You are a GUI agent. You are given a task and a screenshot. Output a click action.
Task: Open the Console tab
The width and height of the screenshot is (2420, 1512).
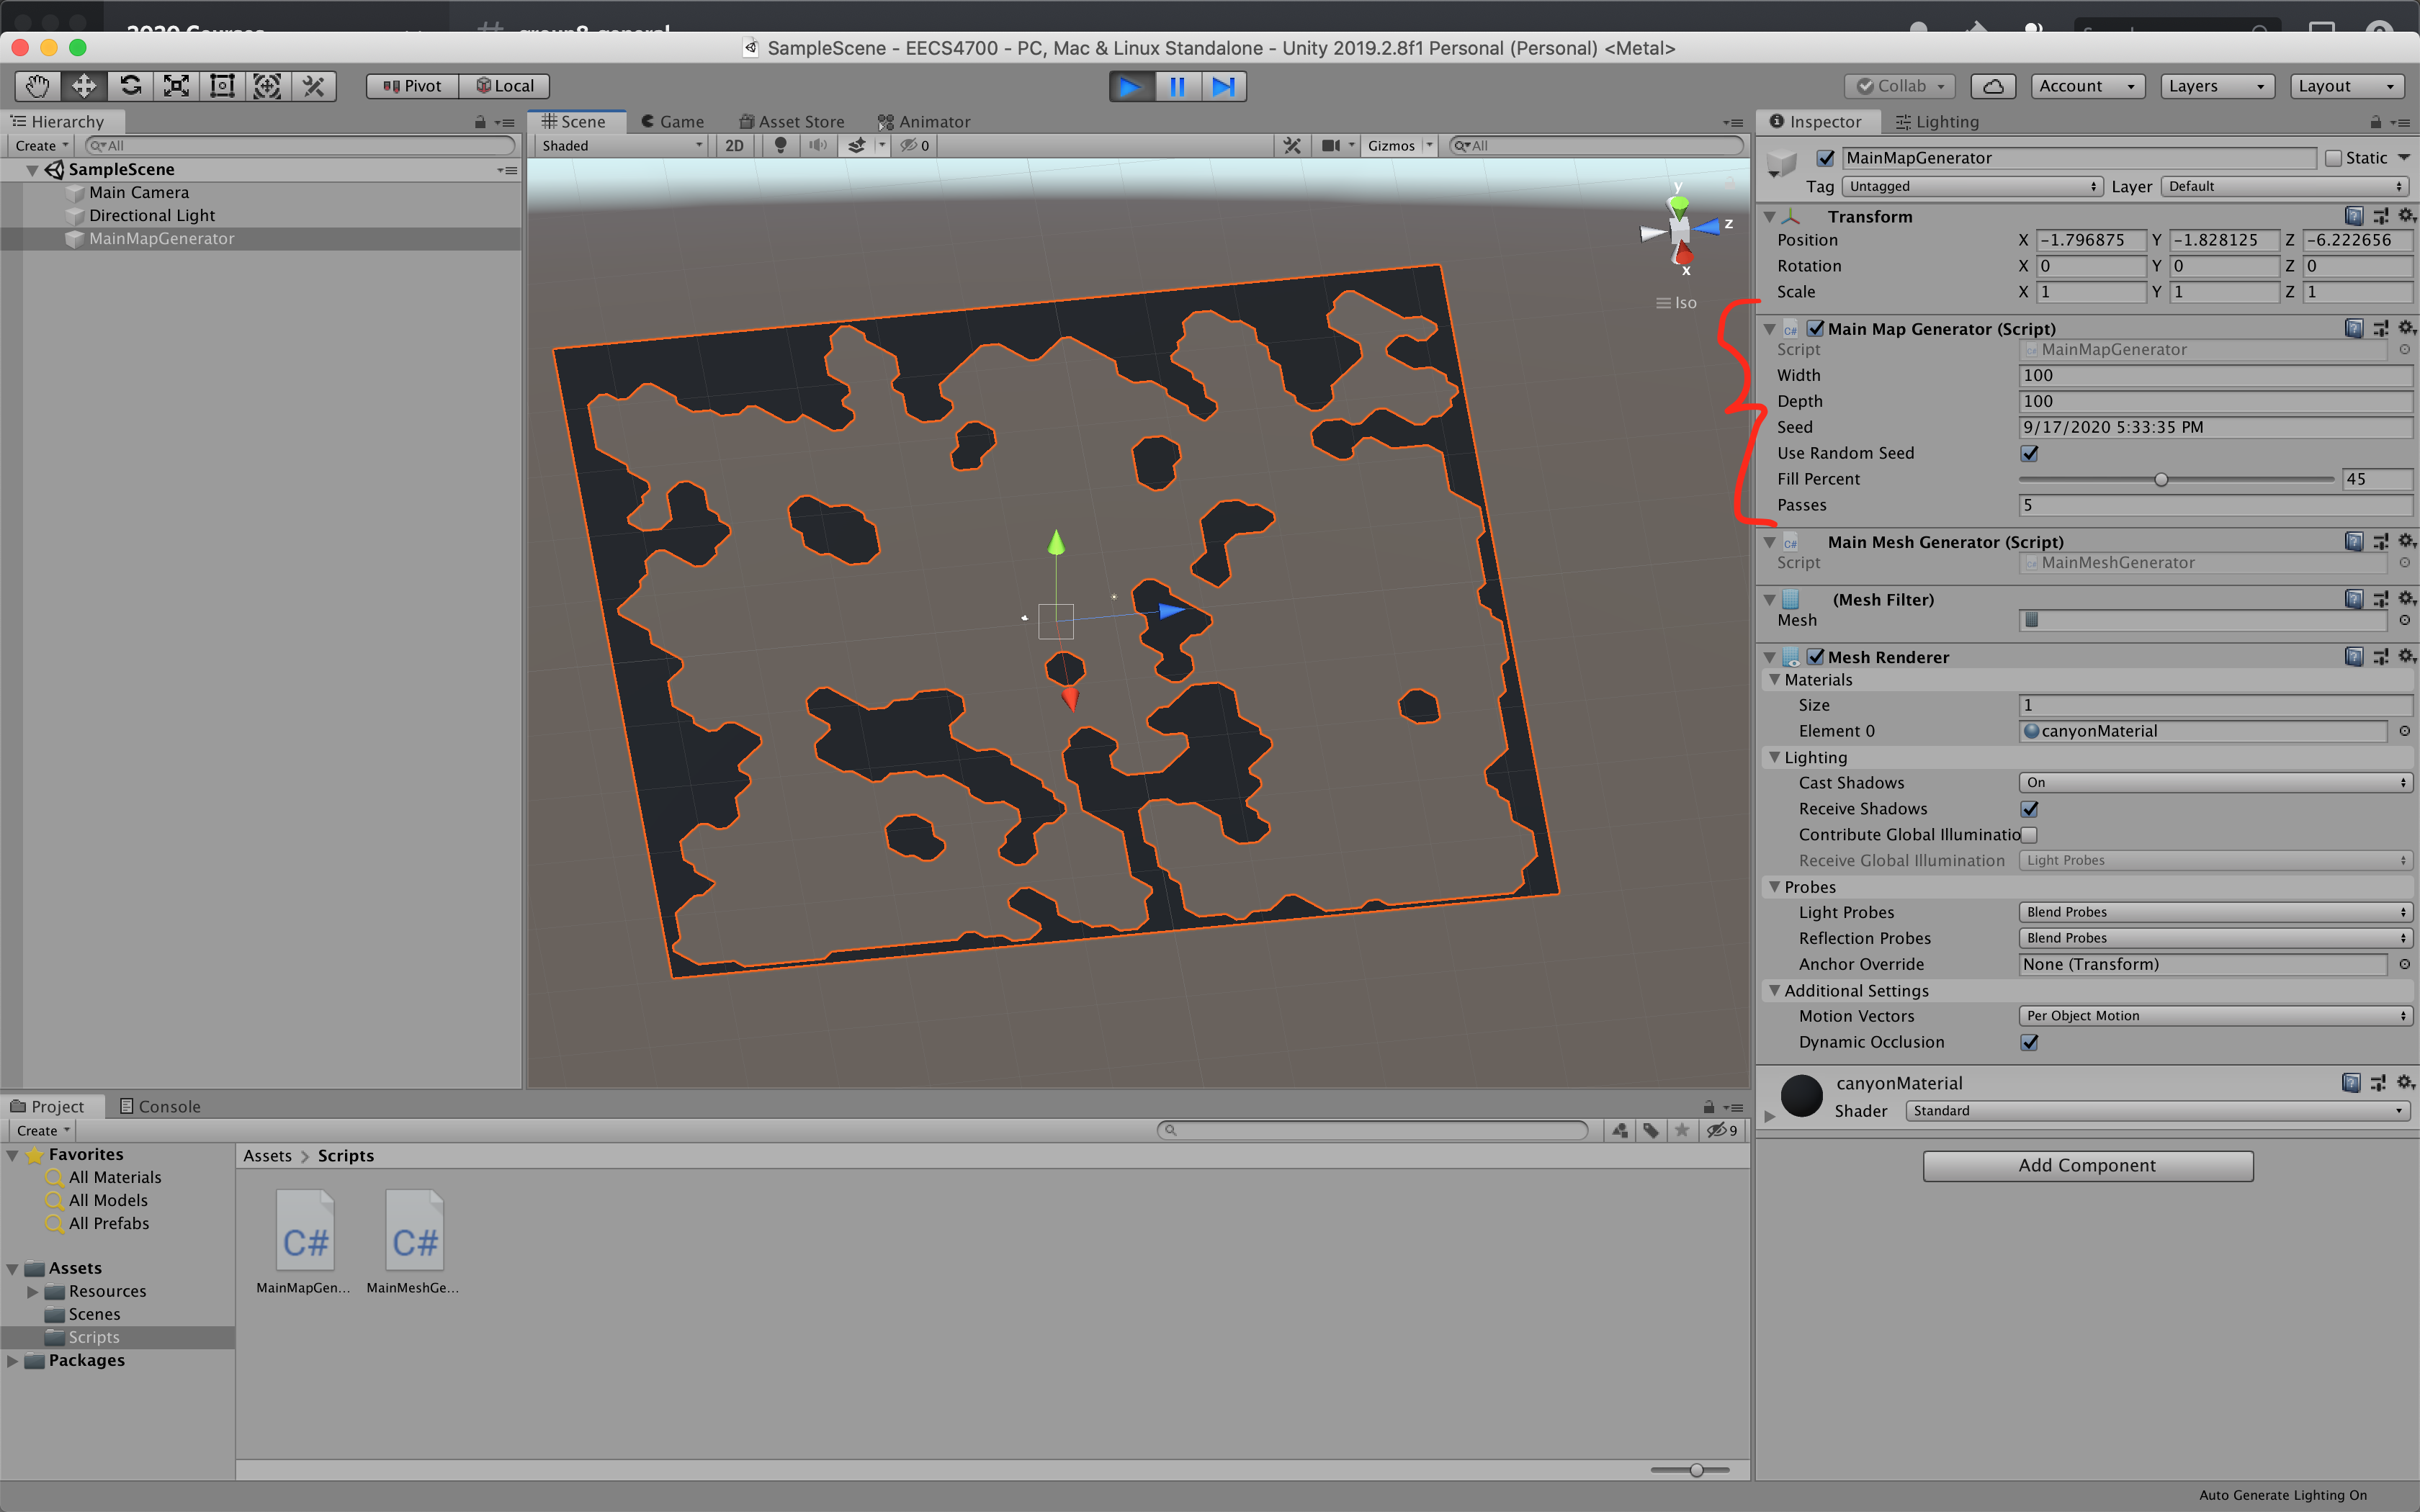pyautogui.click(x=160, y=1106)
